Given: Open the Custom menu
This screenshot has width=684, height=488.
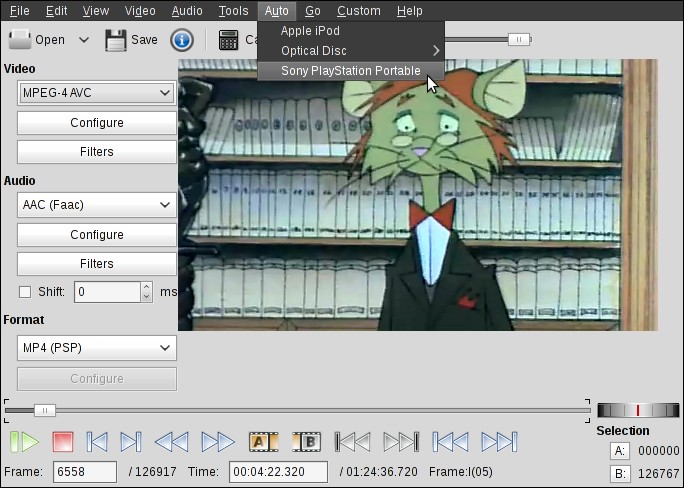Looking at the screenshot, I should click(359, 10).
